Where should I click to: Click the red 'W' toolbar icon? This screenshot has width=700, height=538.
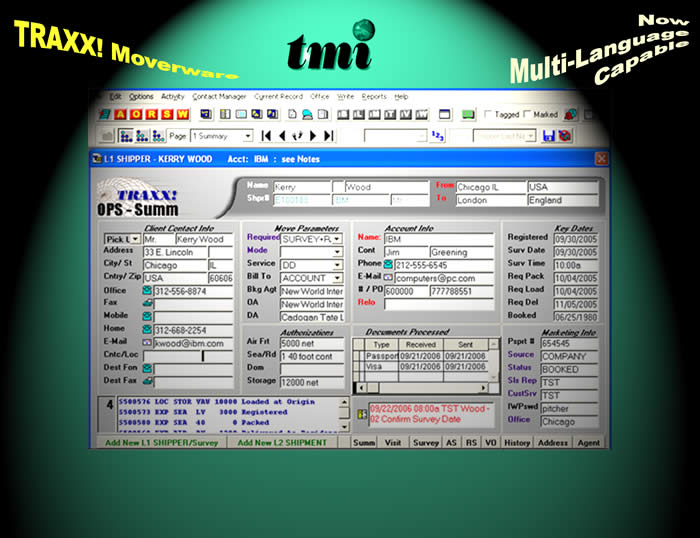pos(183,114)
